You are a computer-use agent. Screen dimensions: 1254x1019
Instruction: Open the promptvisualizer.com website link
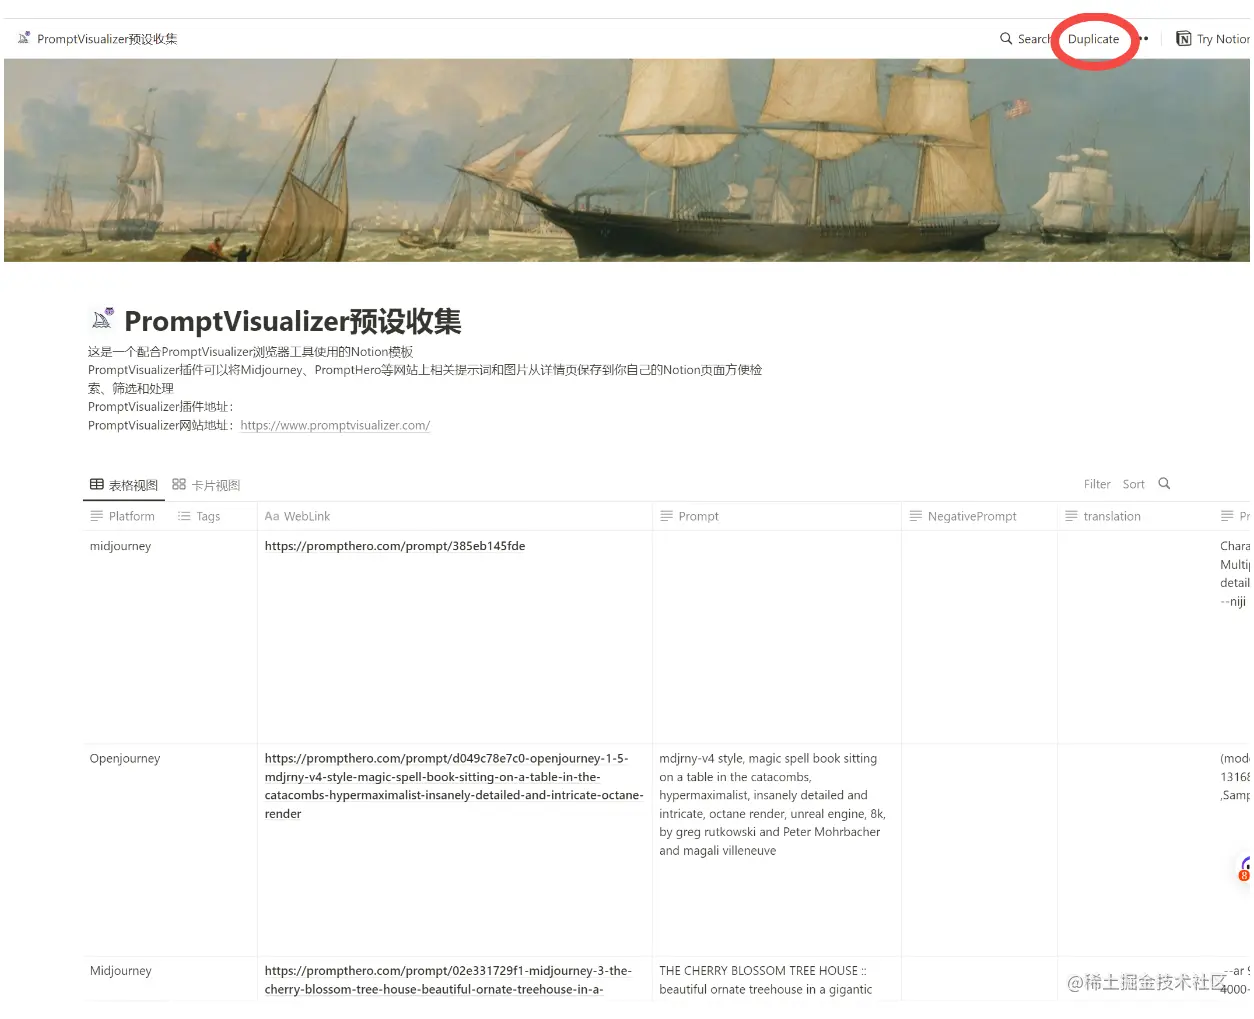click(x=335, y=426)
